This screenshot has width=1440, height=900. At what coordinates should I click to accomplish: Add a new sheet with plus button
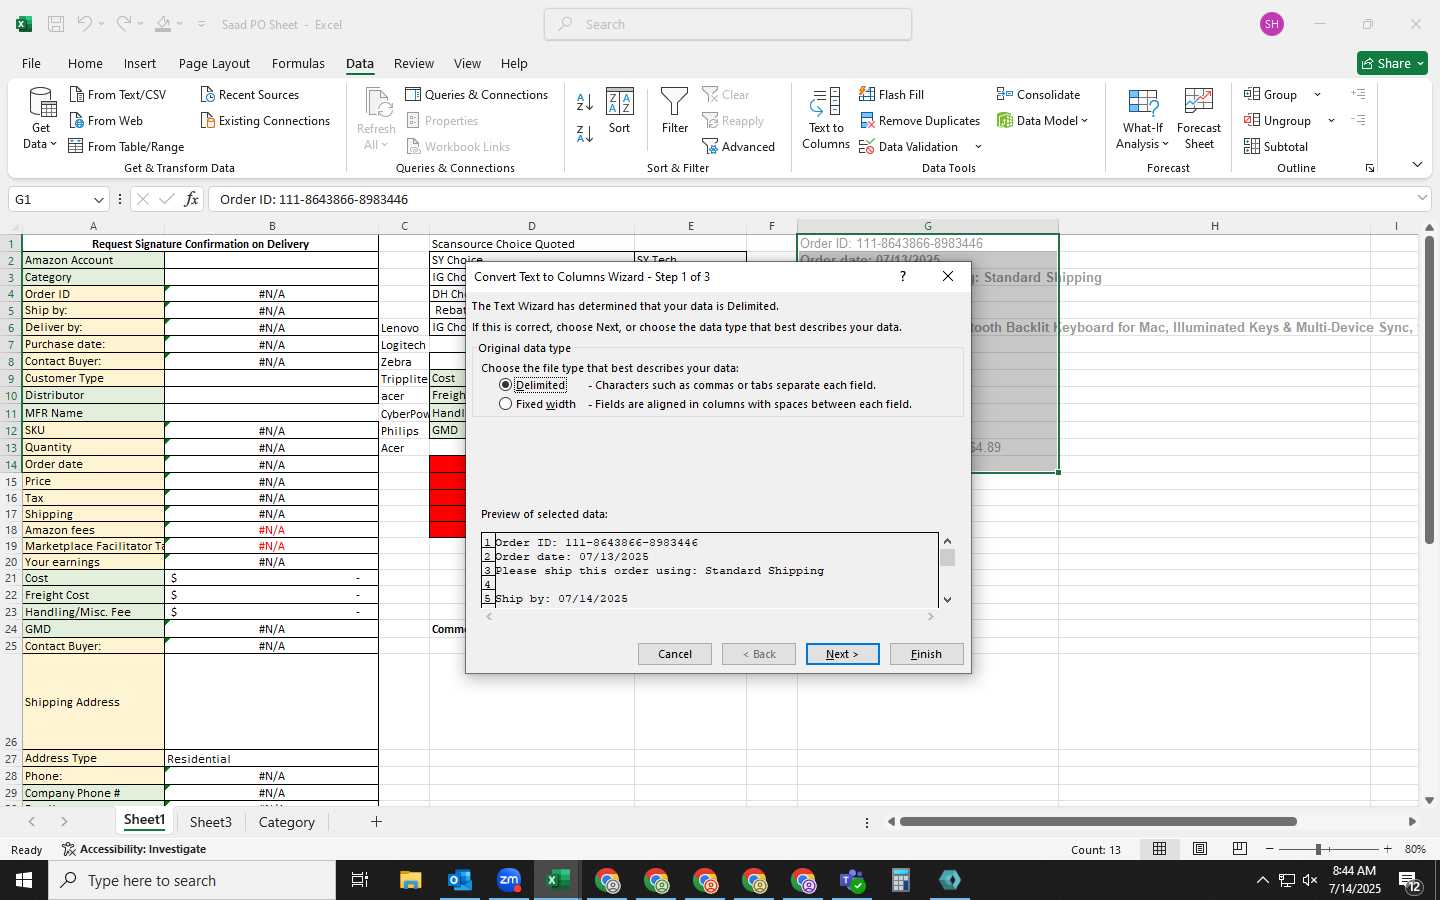coord(376,822)
